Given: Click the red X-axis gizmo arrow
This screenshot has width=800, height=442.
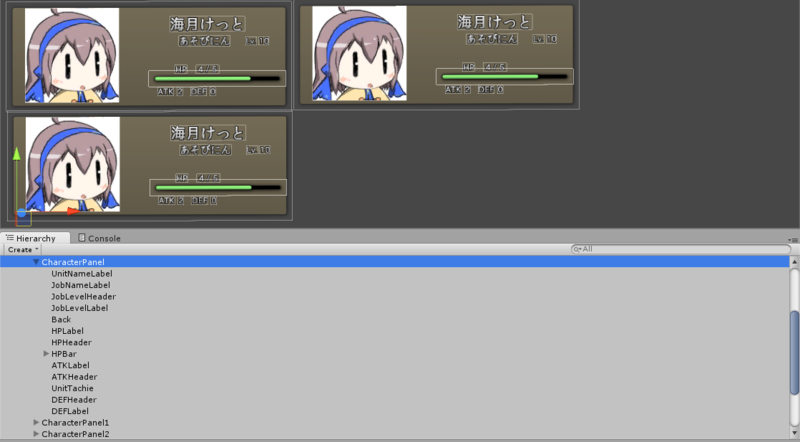Looking at the screenshot, I should click(74, 211).
